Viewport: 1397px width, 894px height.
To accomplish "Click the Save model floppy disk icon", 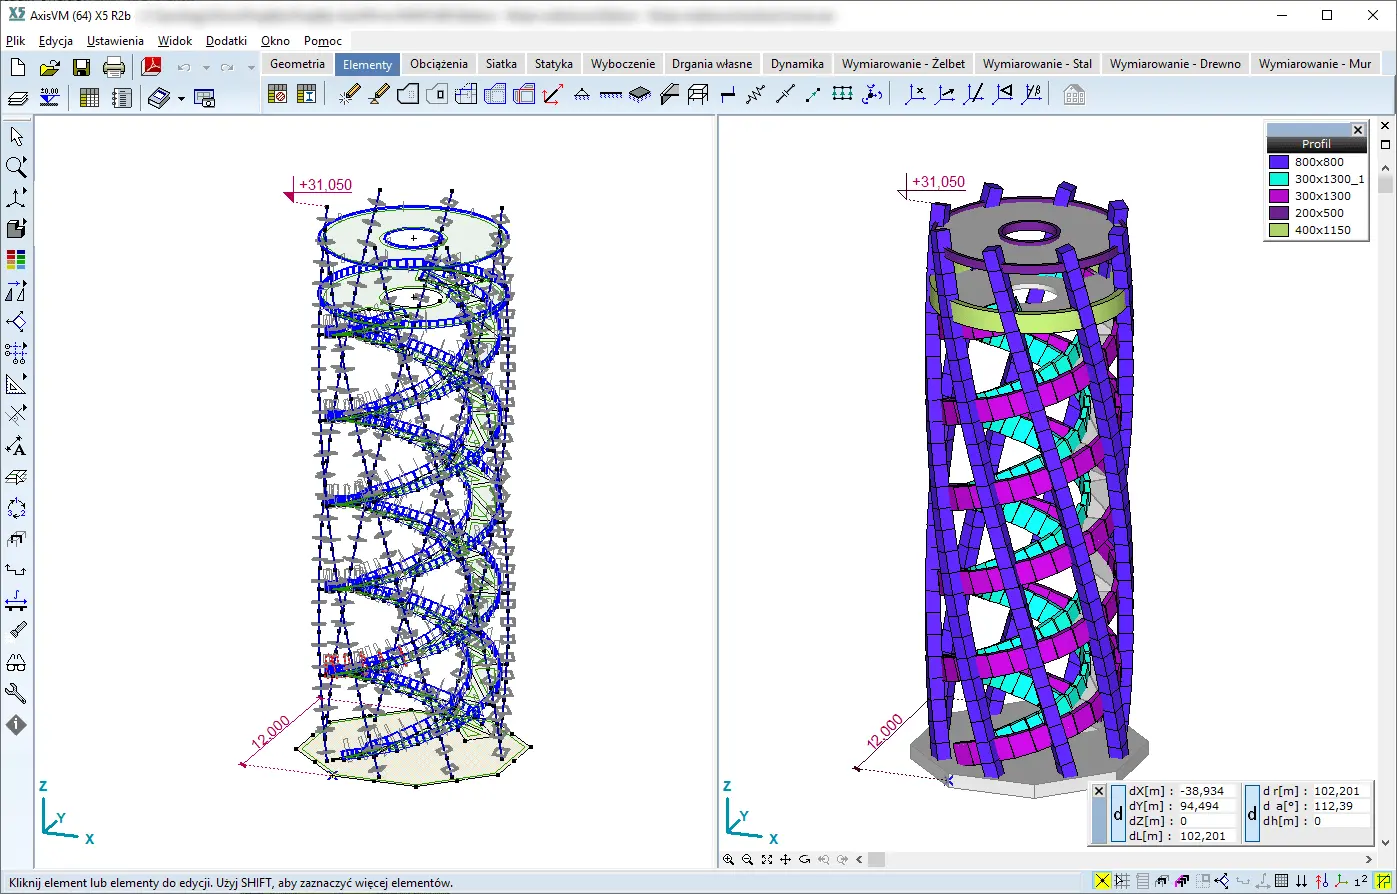I will (x=82, y=67).
